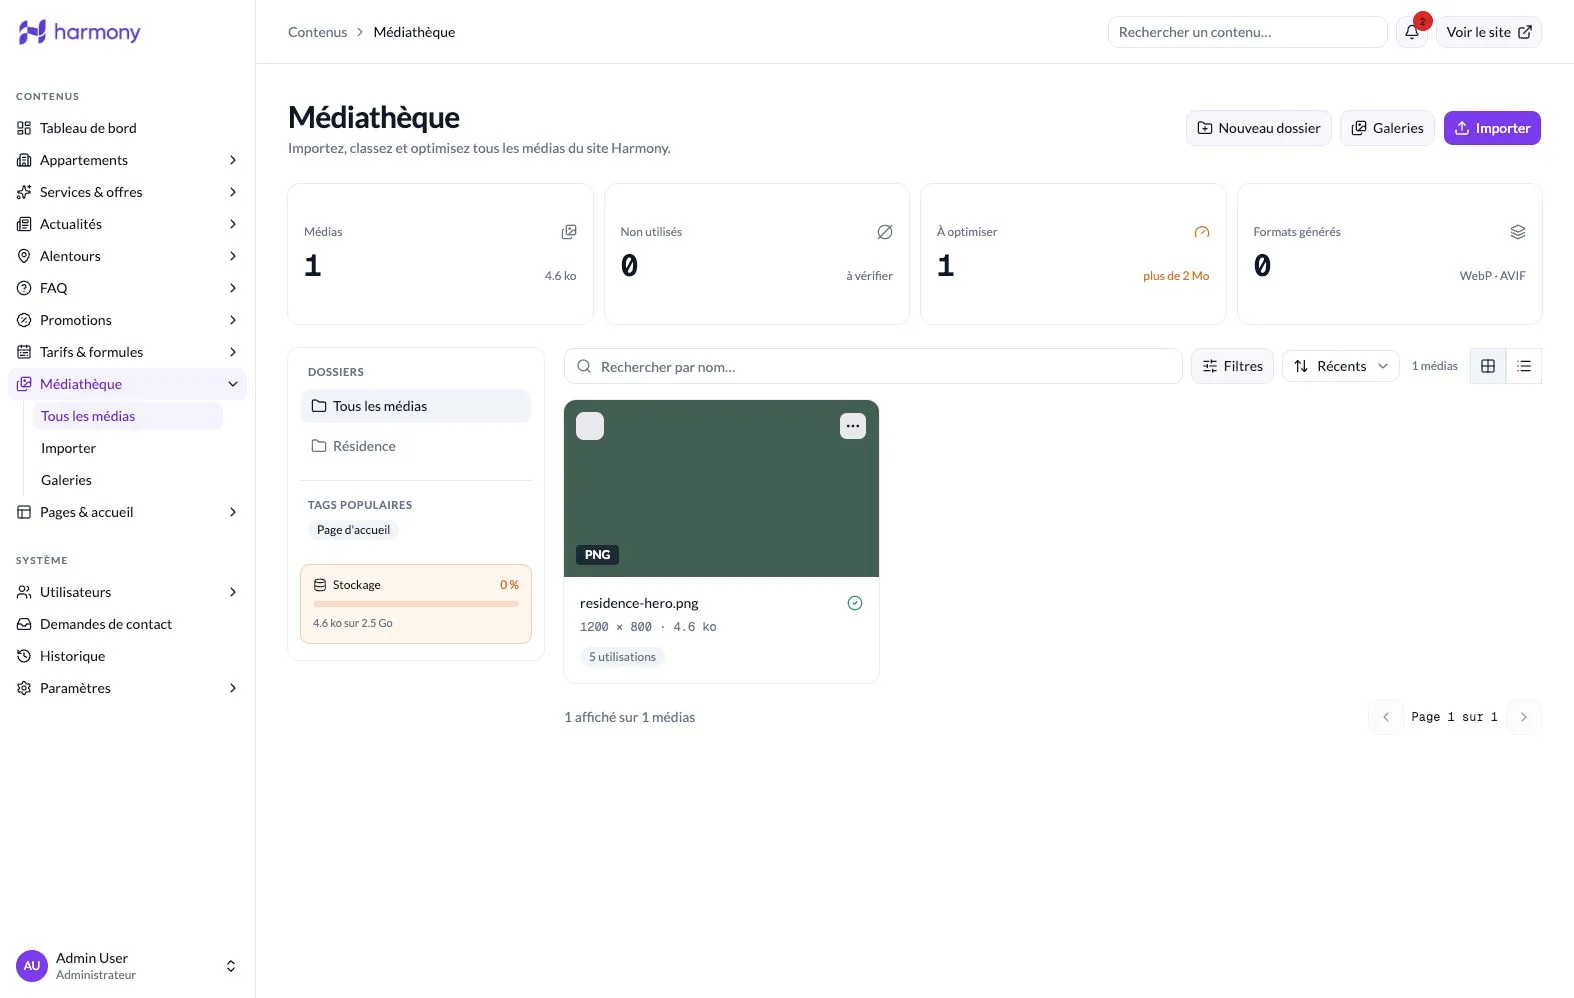Image resolution: width=1574 pixels, height=998 pixels.
Task: Expand the Paramètres section
Action: click(x=233, y=688)
